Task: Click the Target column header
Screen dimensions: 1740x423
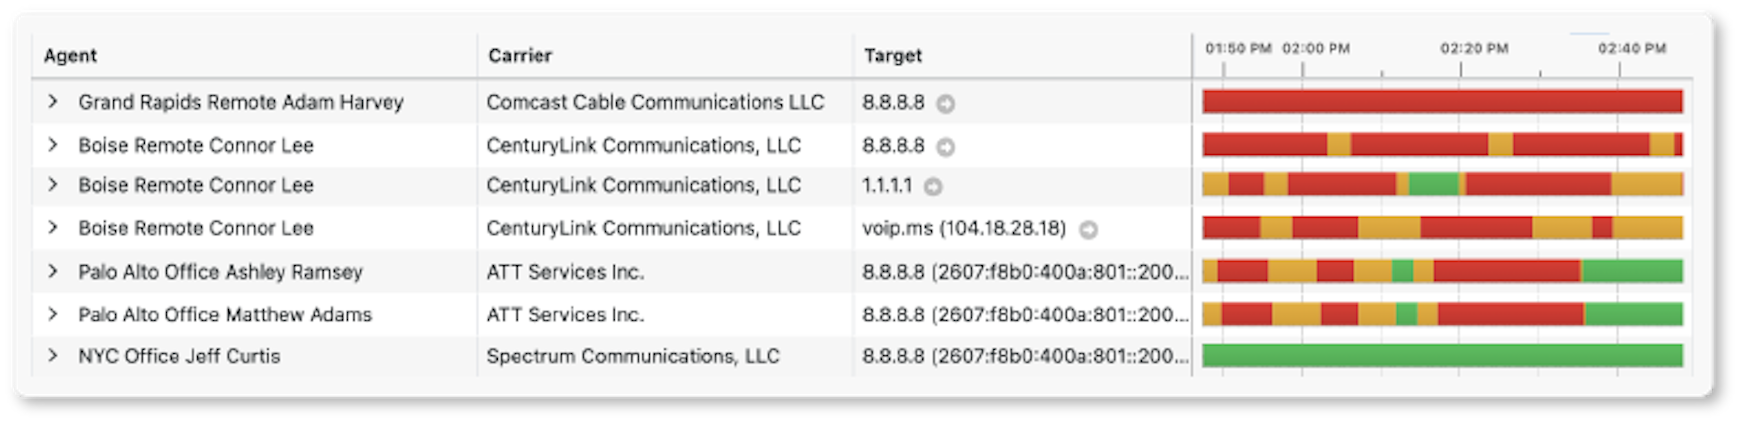Action: 893,56
